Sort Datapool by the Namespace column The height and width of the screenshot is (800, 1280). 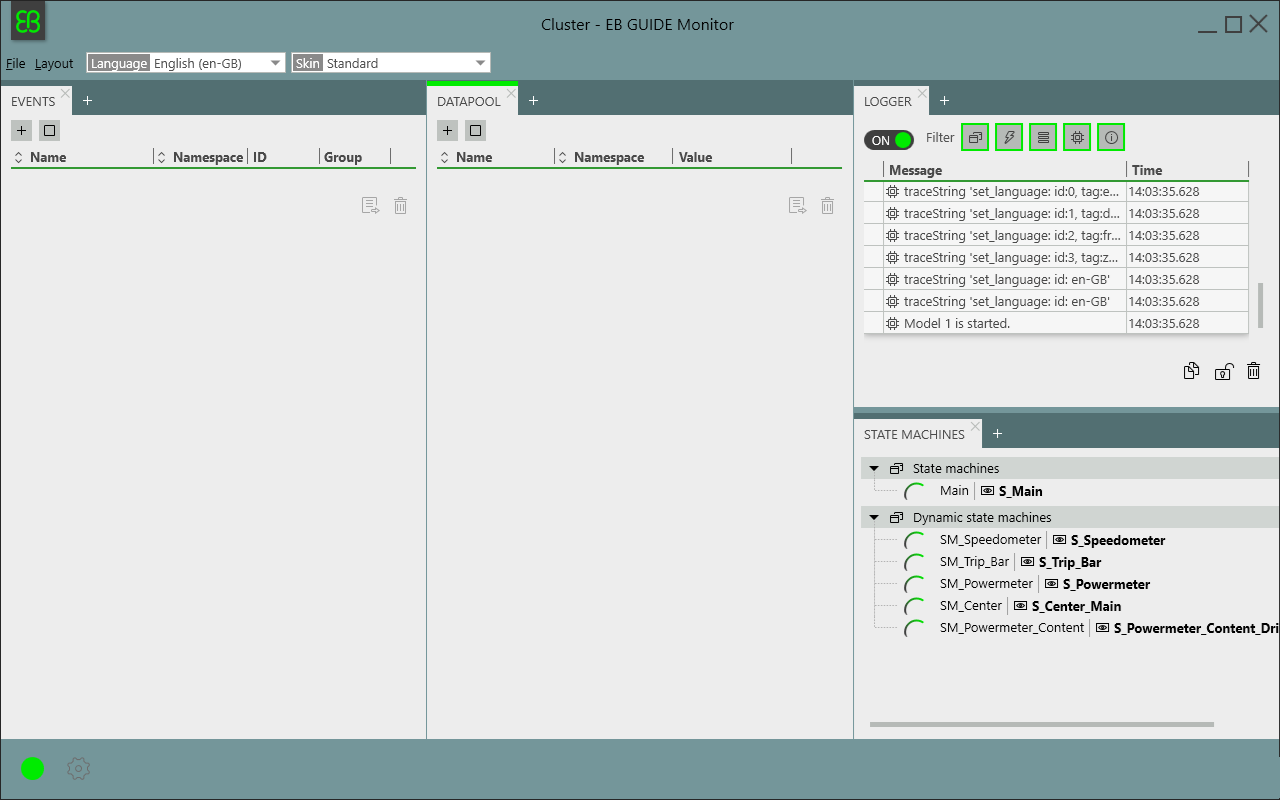coord(614,157)
